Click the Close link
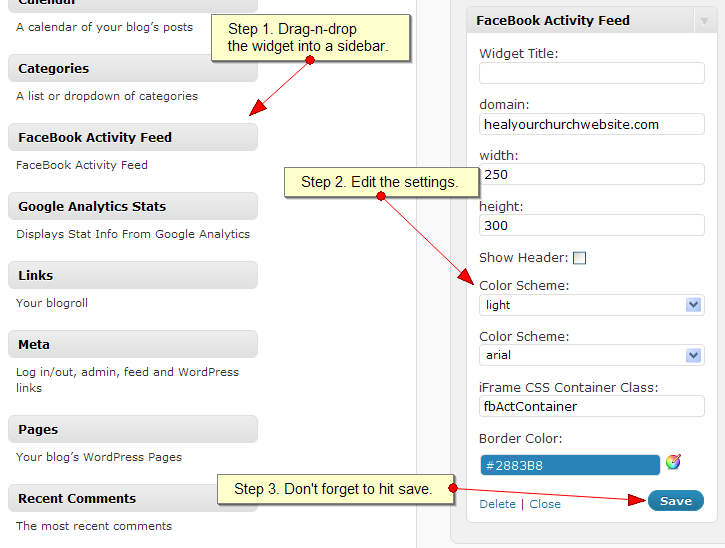The width and height of the screenshot is (725, 548). [545, 504]
